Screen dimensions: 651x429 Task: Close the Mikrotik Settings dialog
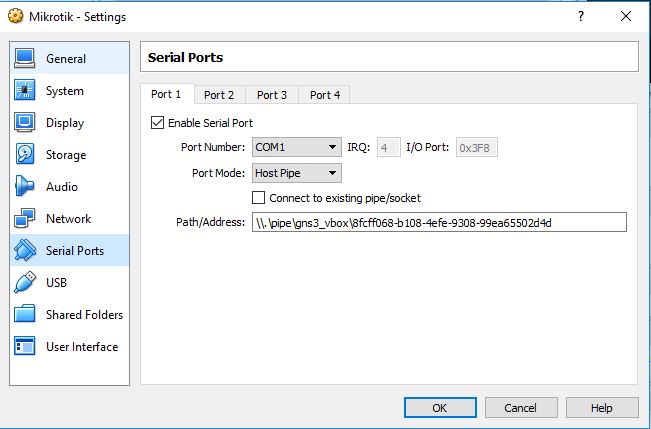point(626,17)
